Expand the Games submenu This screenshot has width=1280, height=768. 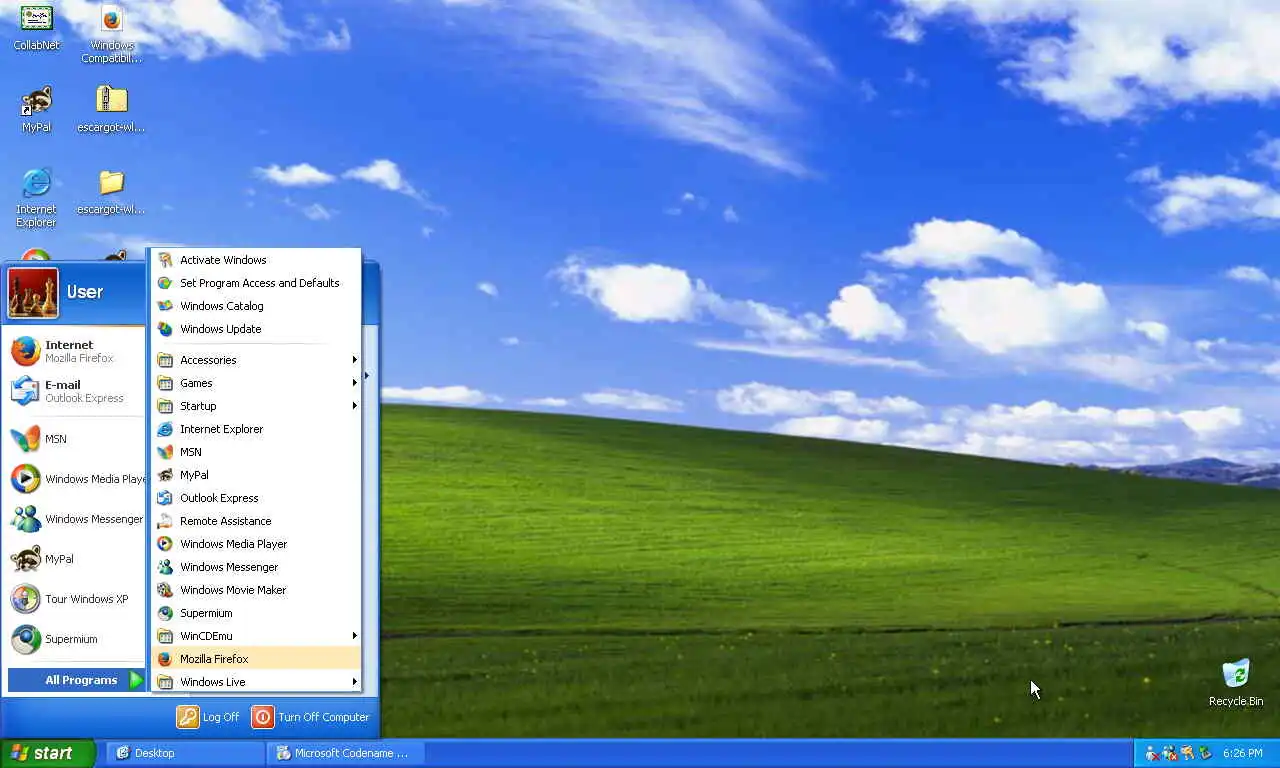click(256, 383)
